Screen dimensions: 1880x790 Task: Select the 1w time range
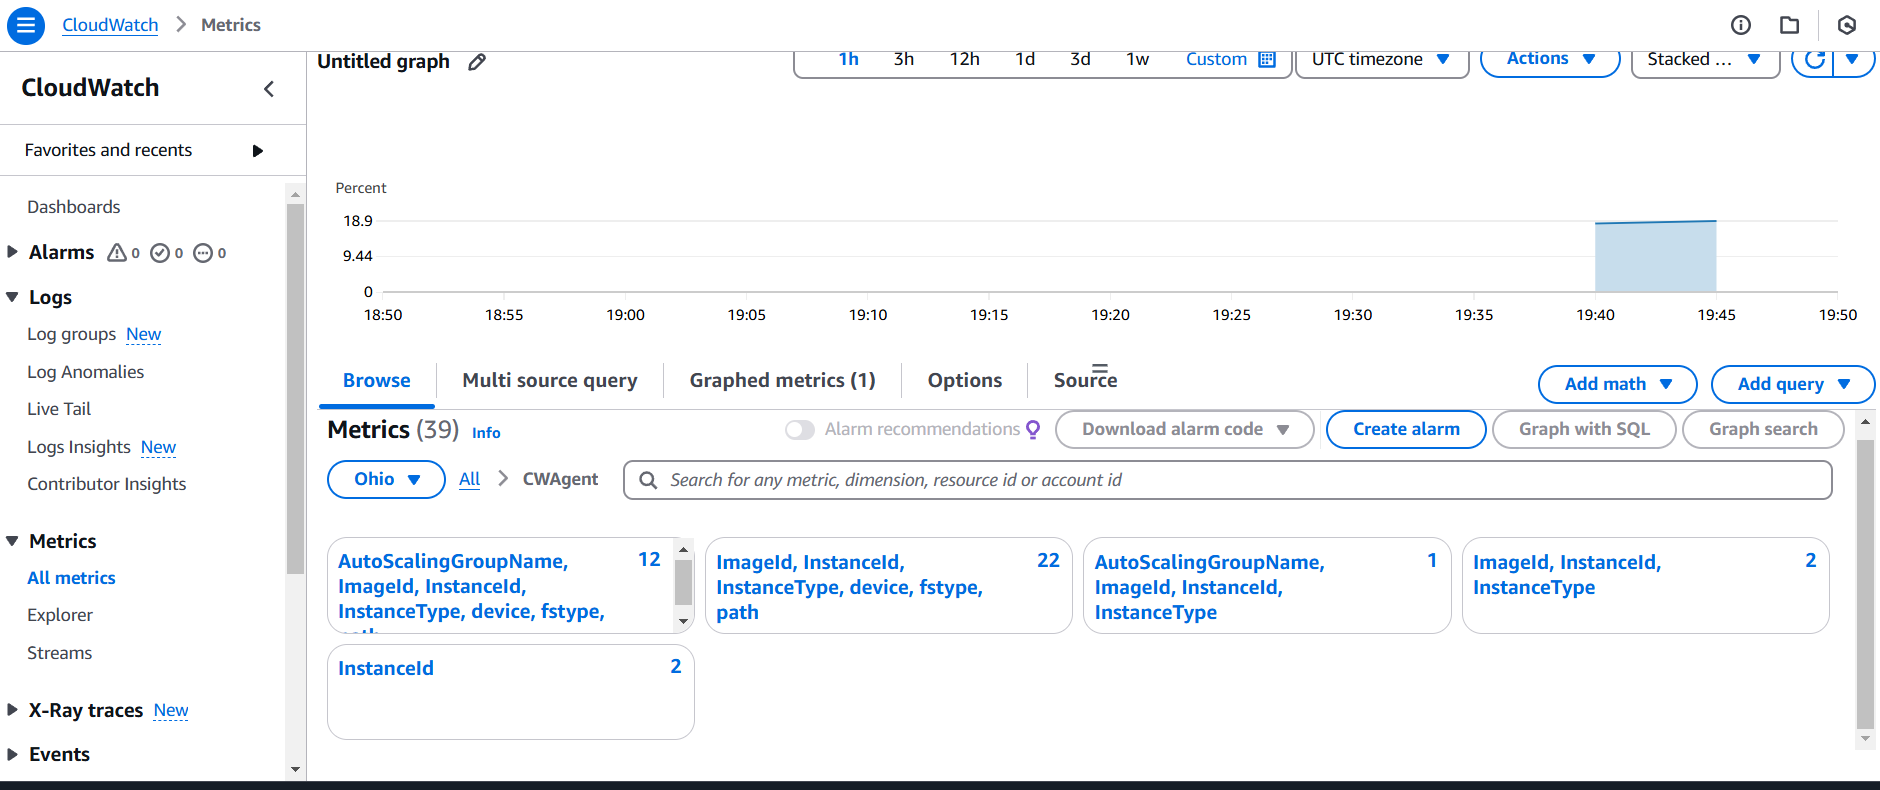click(x=1138, y=59)
